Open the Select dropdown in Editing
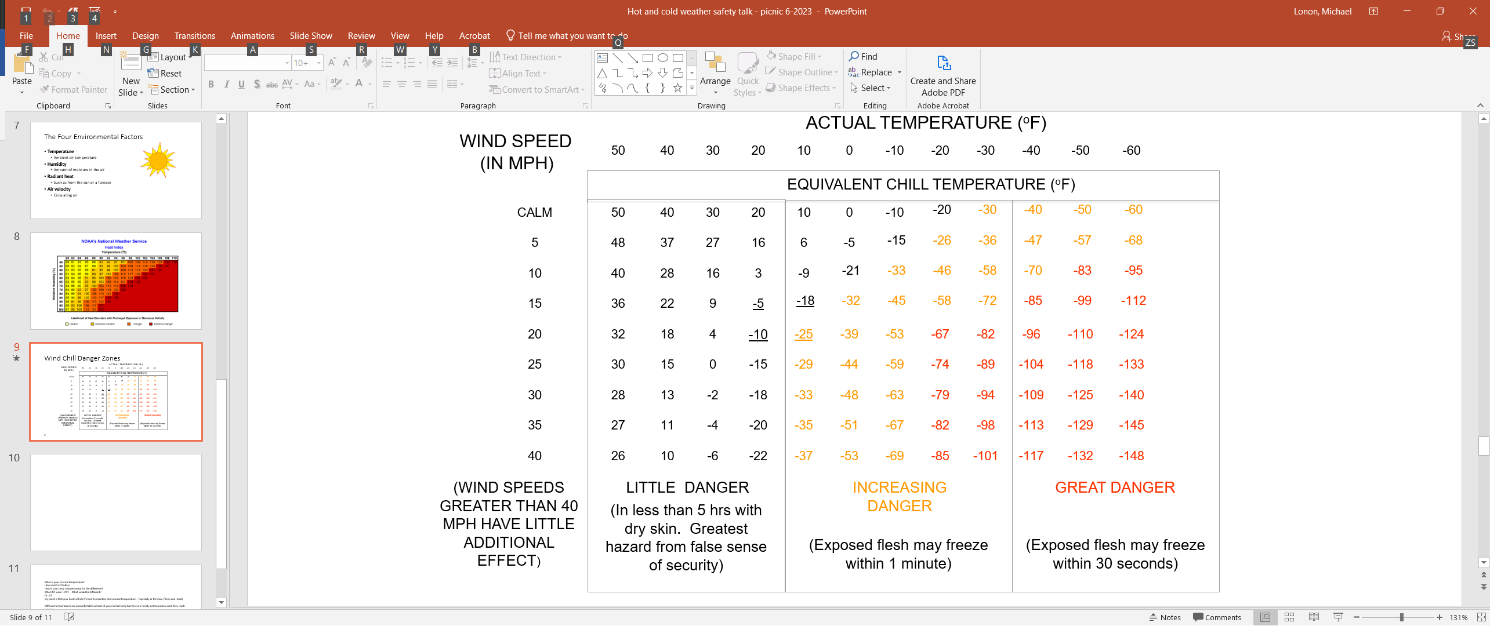Image resolution: width=1490 pixels, height=626 pixels. pyautogui.click(x=869, y=88)
